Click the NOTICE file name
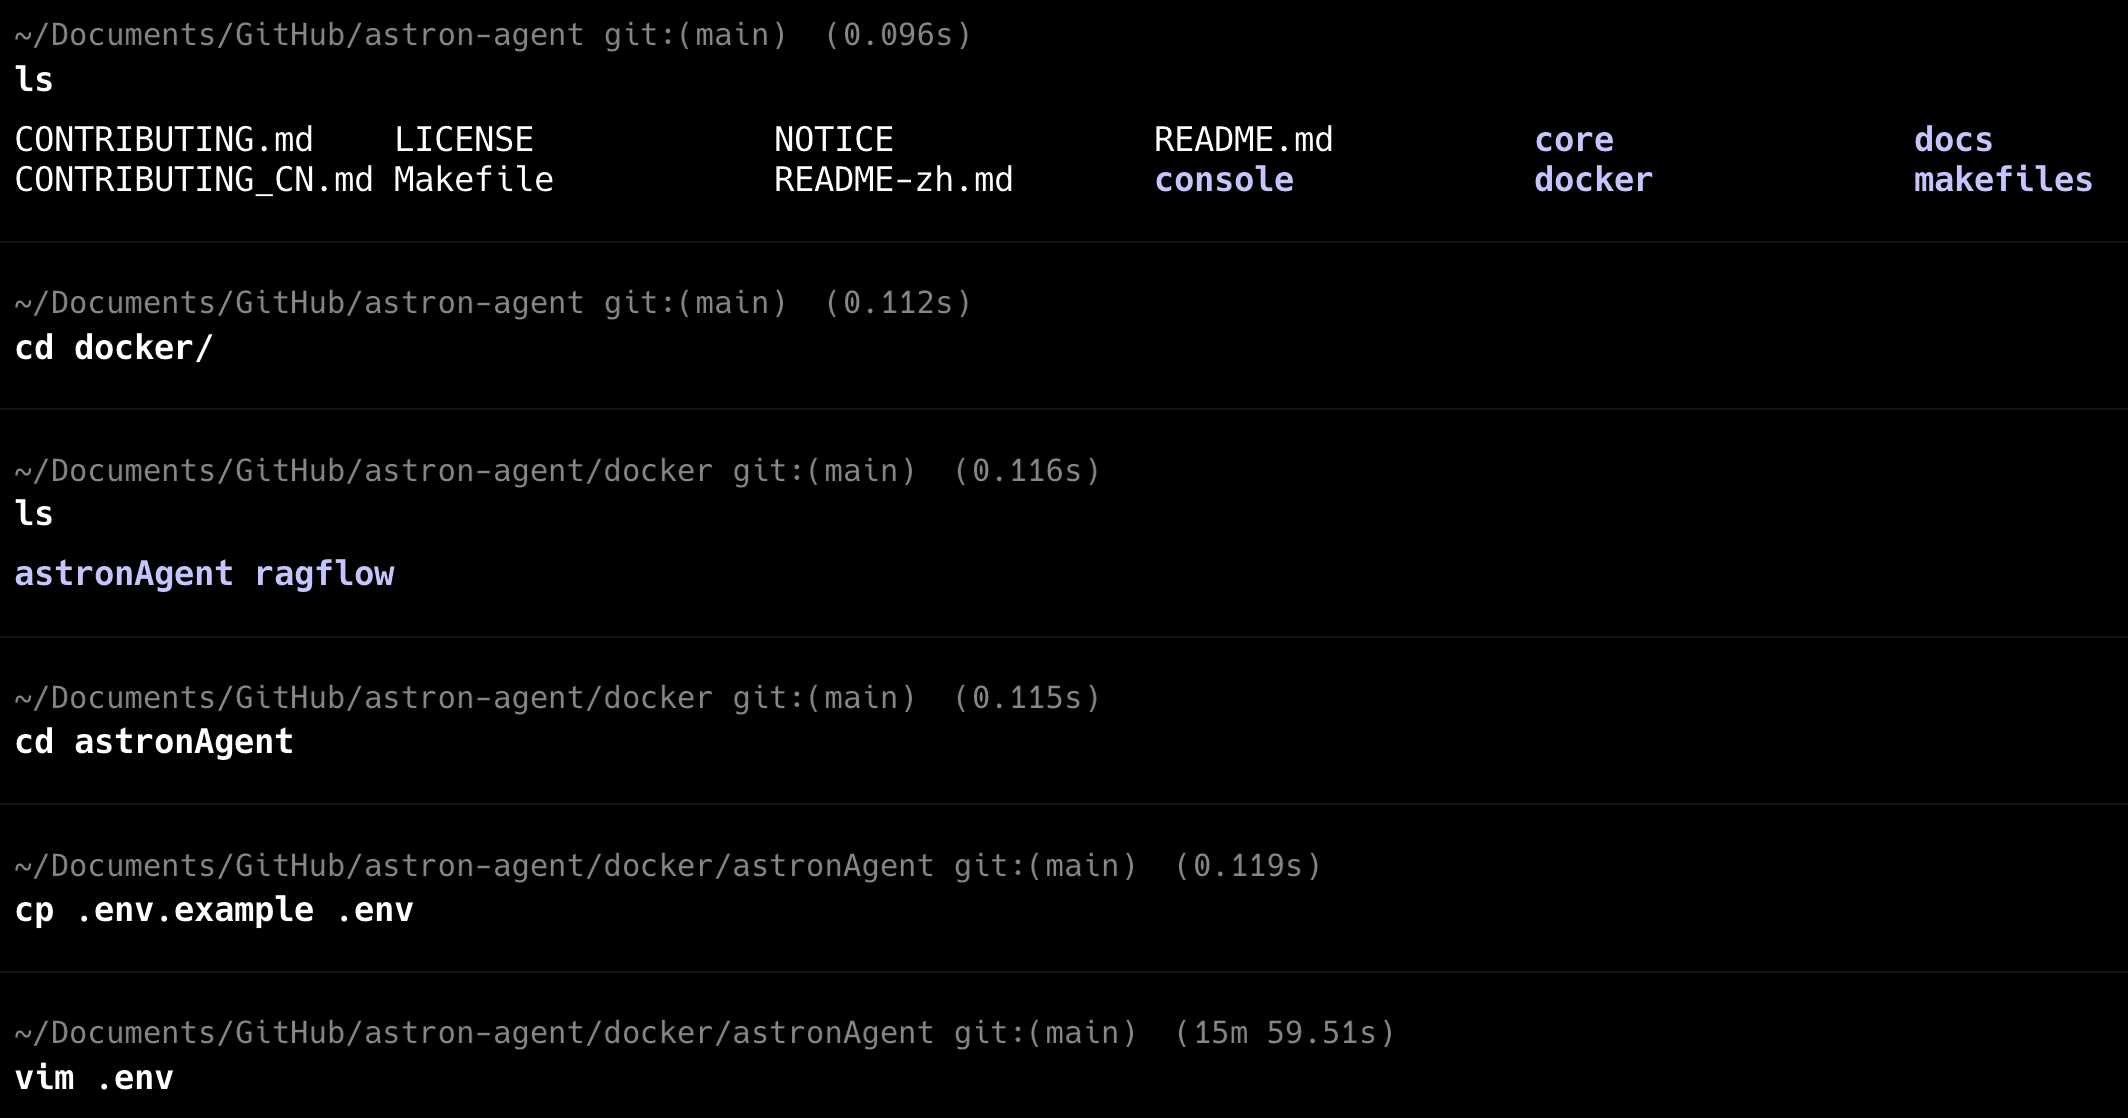This screenshot has width=2128, height=1118. (x=833, y=140)
